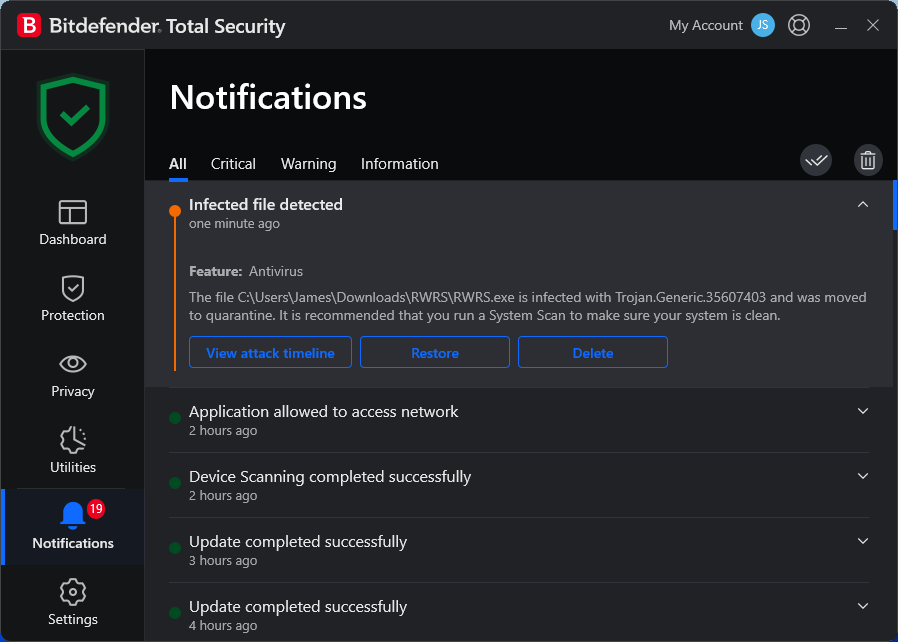This screenshot has width=898, height=642.
Task: Click 'Application allowed to access network' title
Action: 324,411
